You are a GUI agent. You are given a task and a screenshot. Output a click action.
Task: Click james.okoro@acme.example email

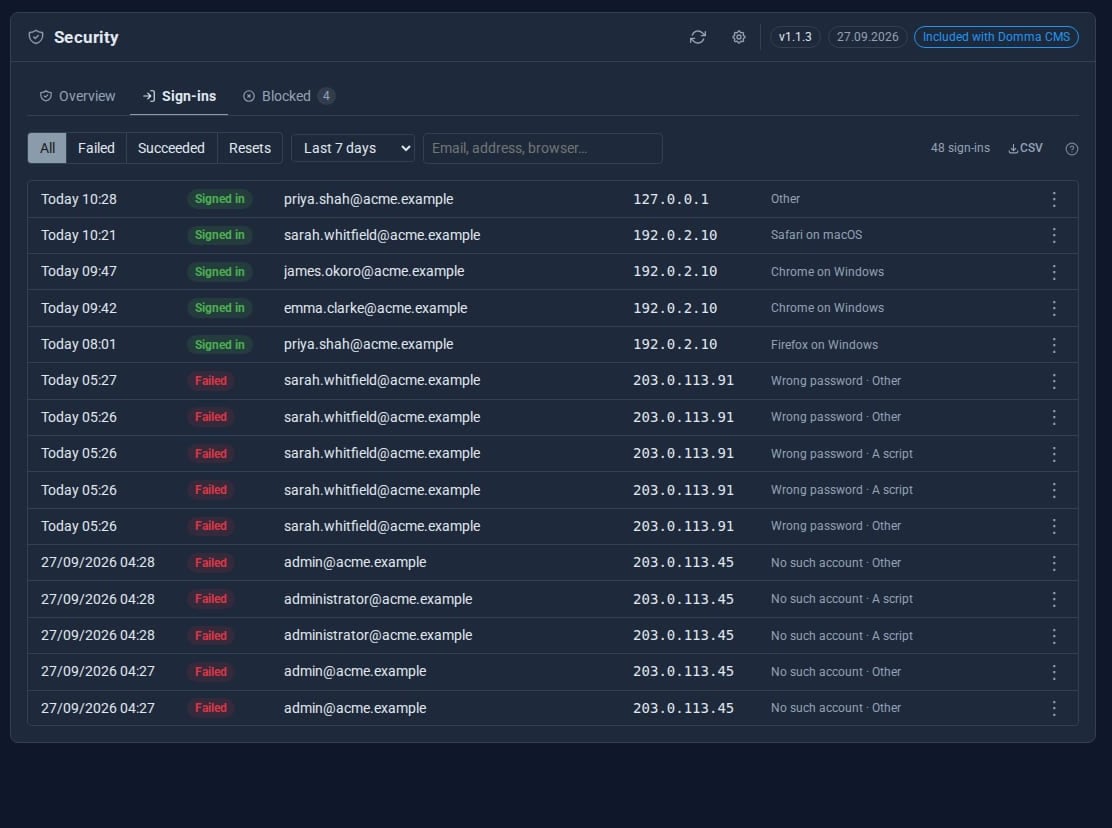point(374,272)
